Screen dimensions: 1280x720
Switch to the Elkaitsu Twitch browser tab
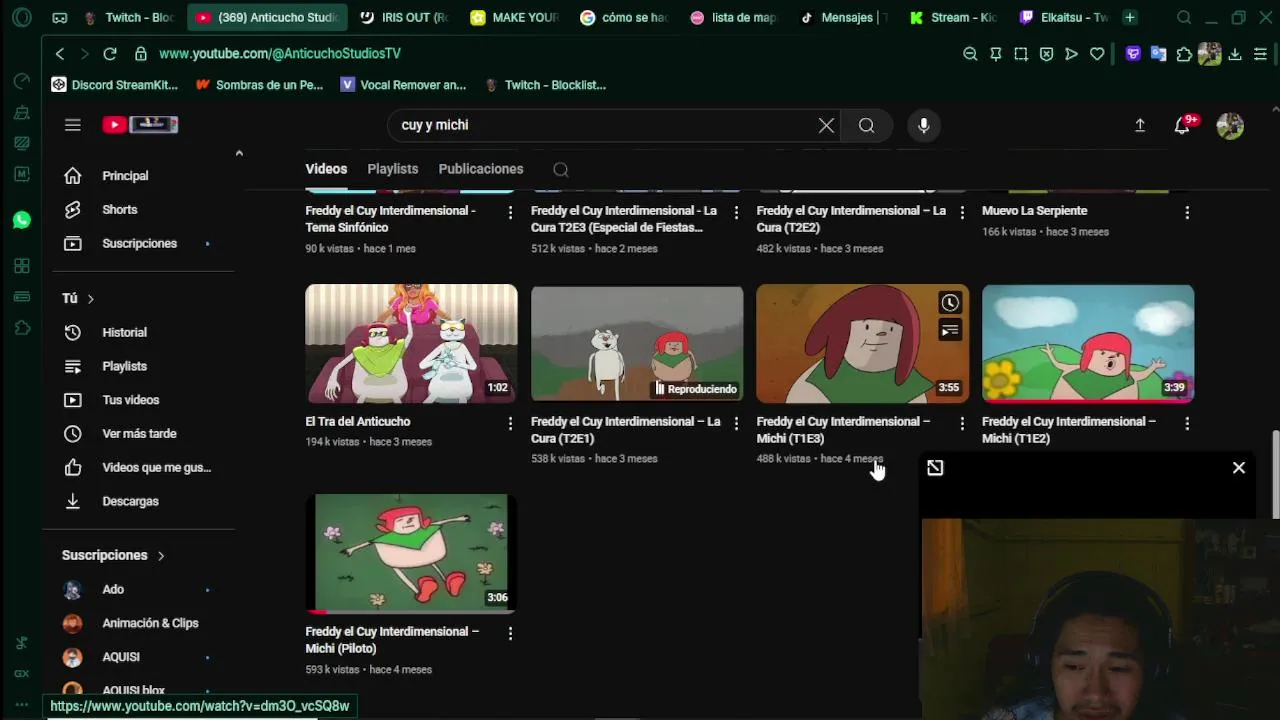click(1062, 18)
